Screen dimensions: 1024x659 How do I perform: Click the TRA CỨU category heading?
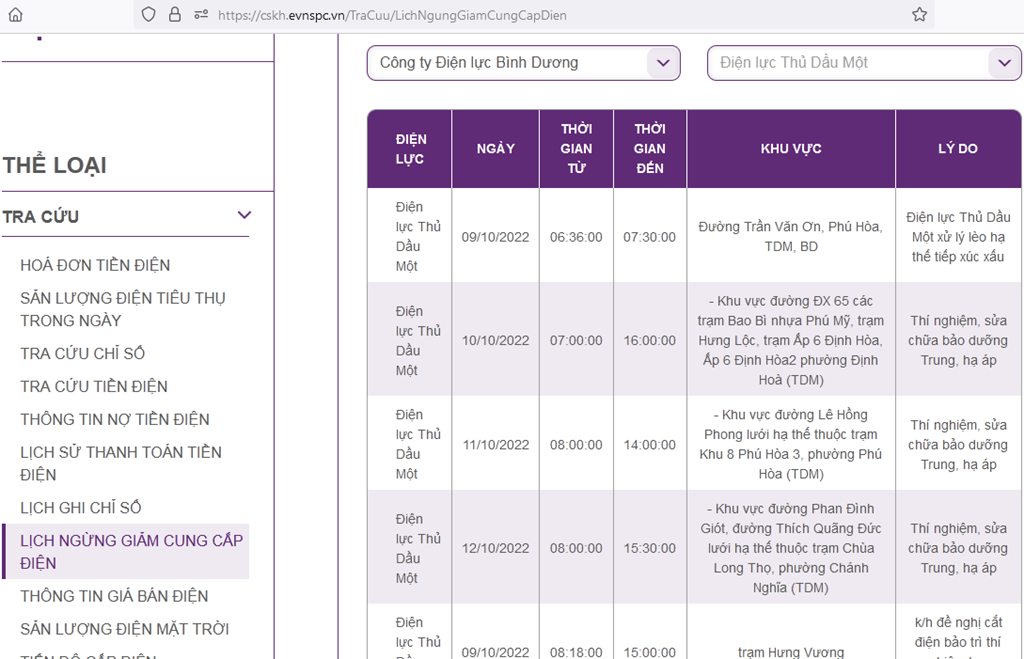pos(40,216)
